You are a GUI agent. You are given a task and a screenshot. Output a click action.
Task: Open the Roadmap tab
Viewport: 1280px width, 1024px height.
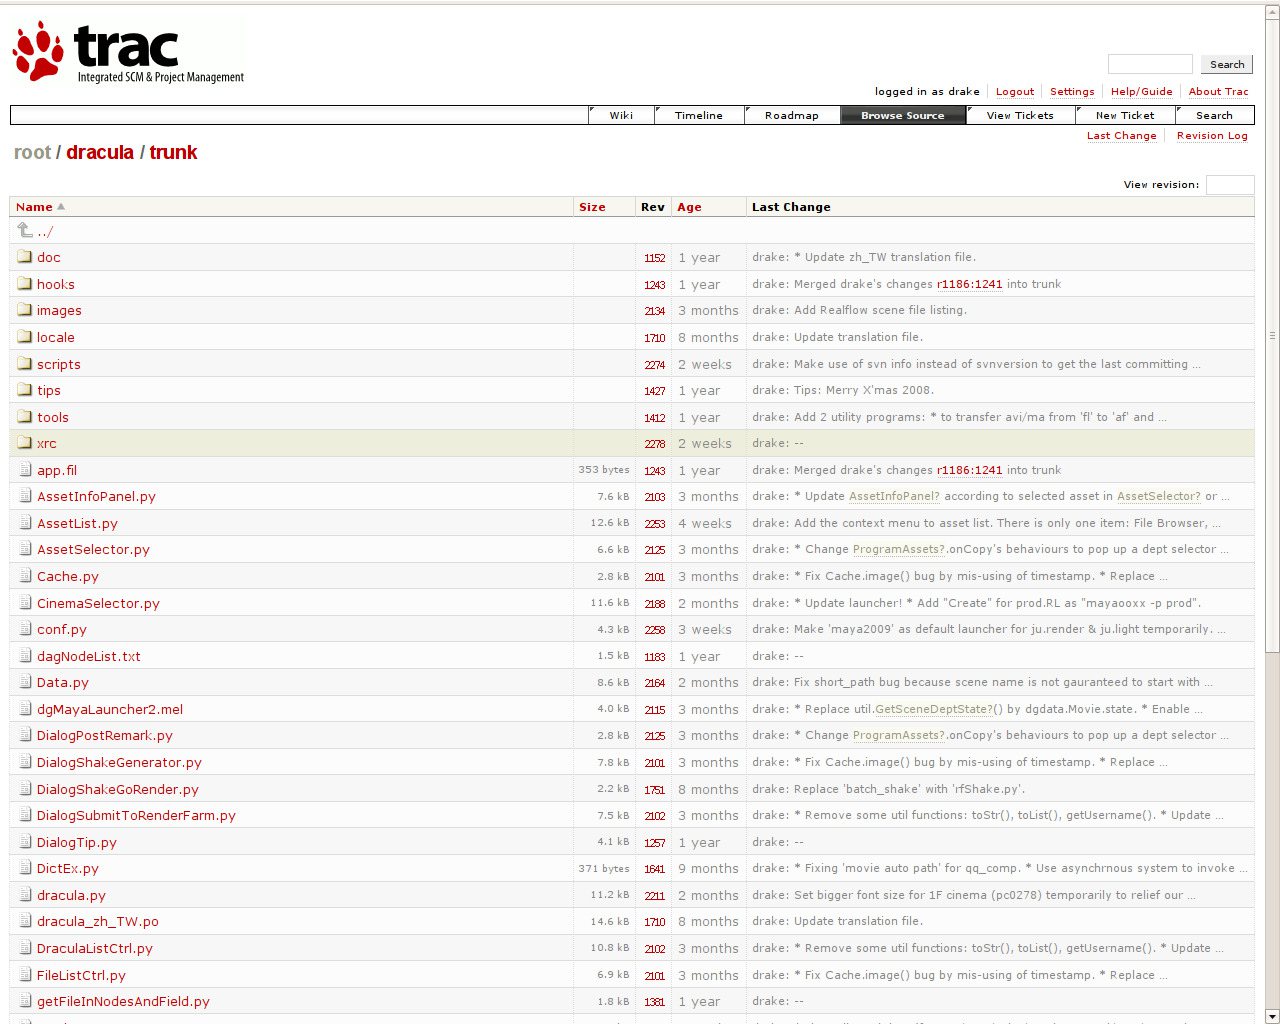click(792, 115)
